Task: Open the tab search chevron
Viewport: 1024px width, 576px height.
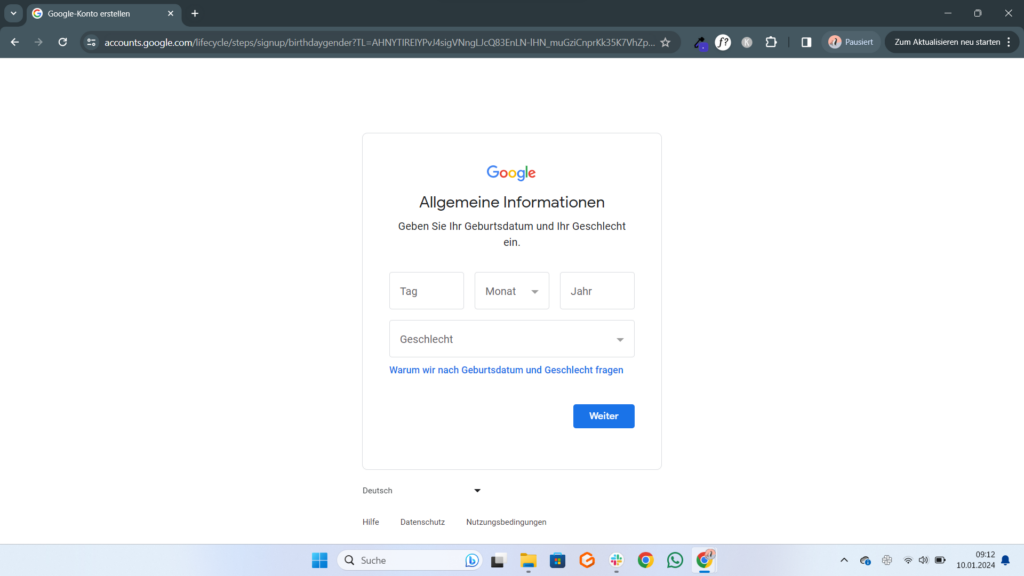Action: point(13,13)
